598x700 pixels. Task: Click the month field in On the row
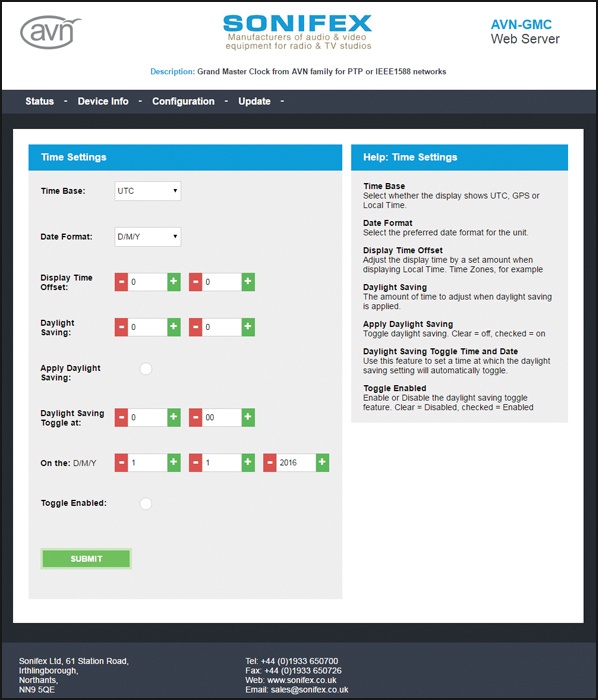(222, 462)
